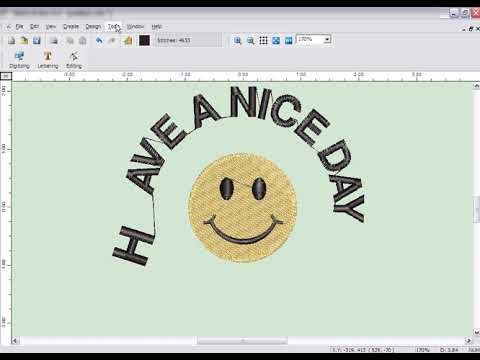Click the left eye of the smiley
Image resolution: width=480 pixels, height=360 pixels.
tap(227, 189)
